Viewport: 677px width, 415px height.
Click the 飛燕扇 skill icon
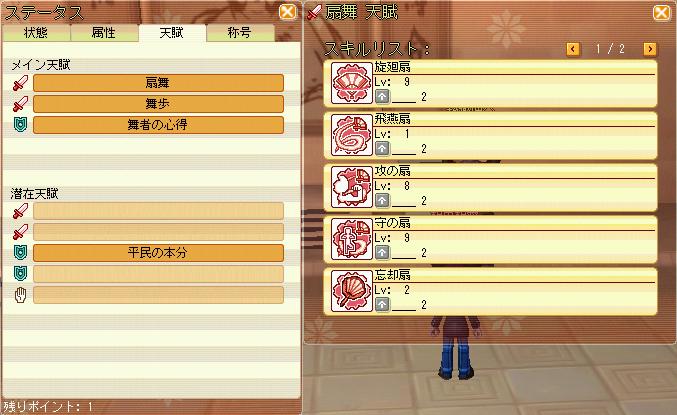point(351,135)
